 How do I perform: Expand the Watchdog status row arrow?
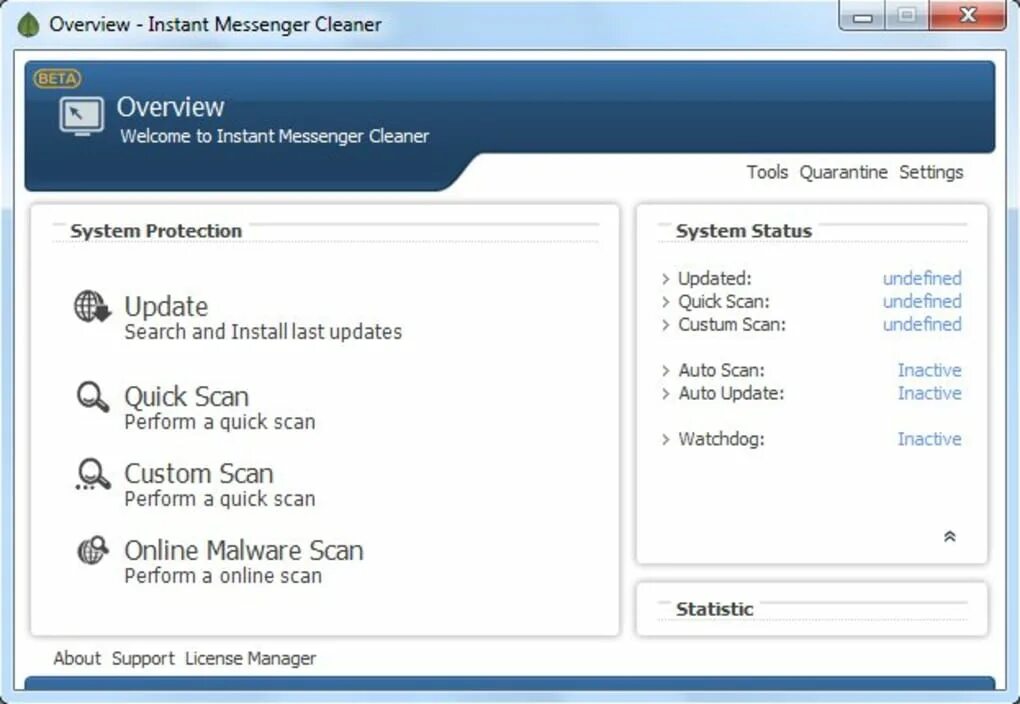click(x=665, y=440)
